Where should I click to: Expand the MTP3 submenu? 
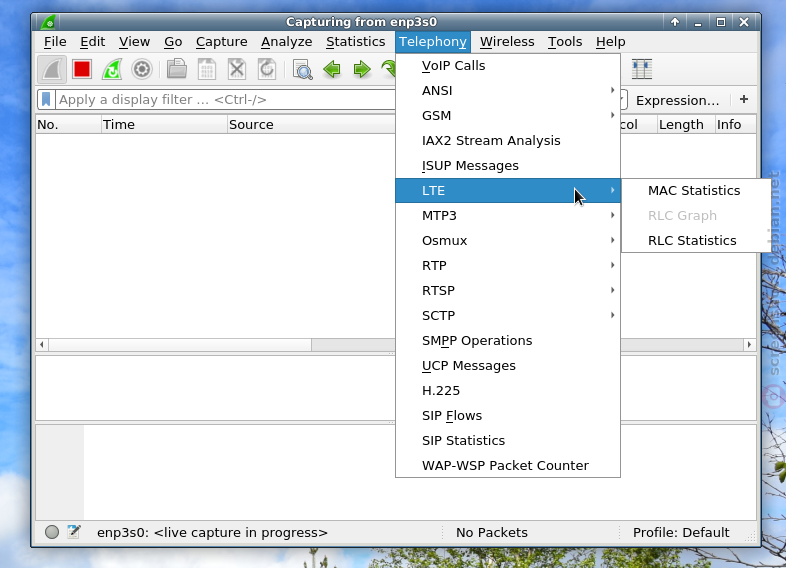(508, 216)
